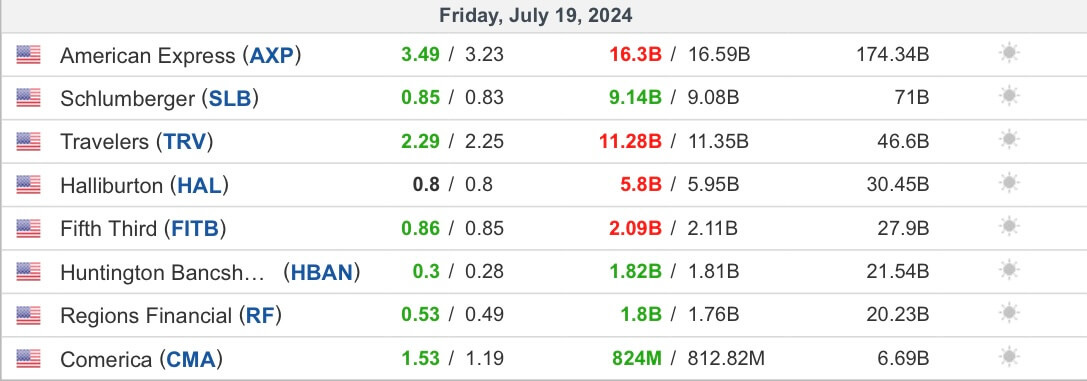Image resolution: width=1087 pixels, height=381 pixels.
Task: Select Fifth Third revenue 2.09B
Action: (636, 228)
